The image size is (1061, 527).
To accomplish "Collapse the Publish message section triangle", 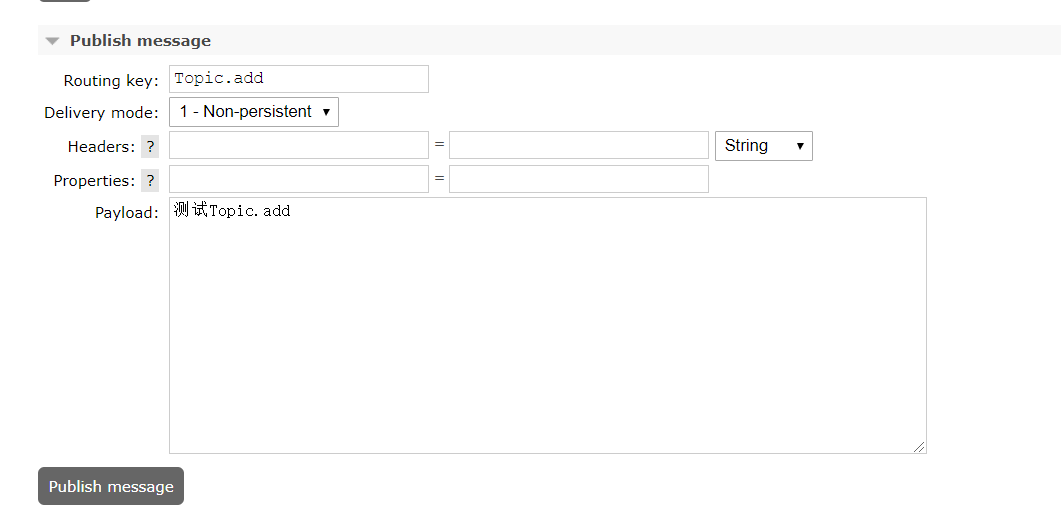I will (53, 42).
